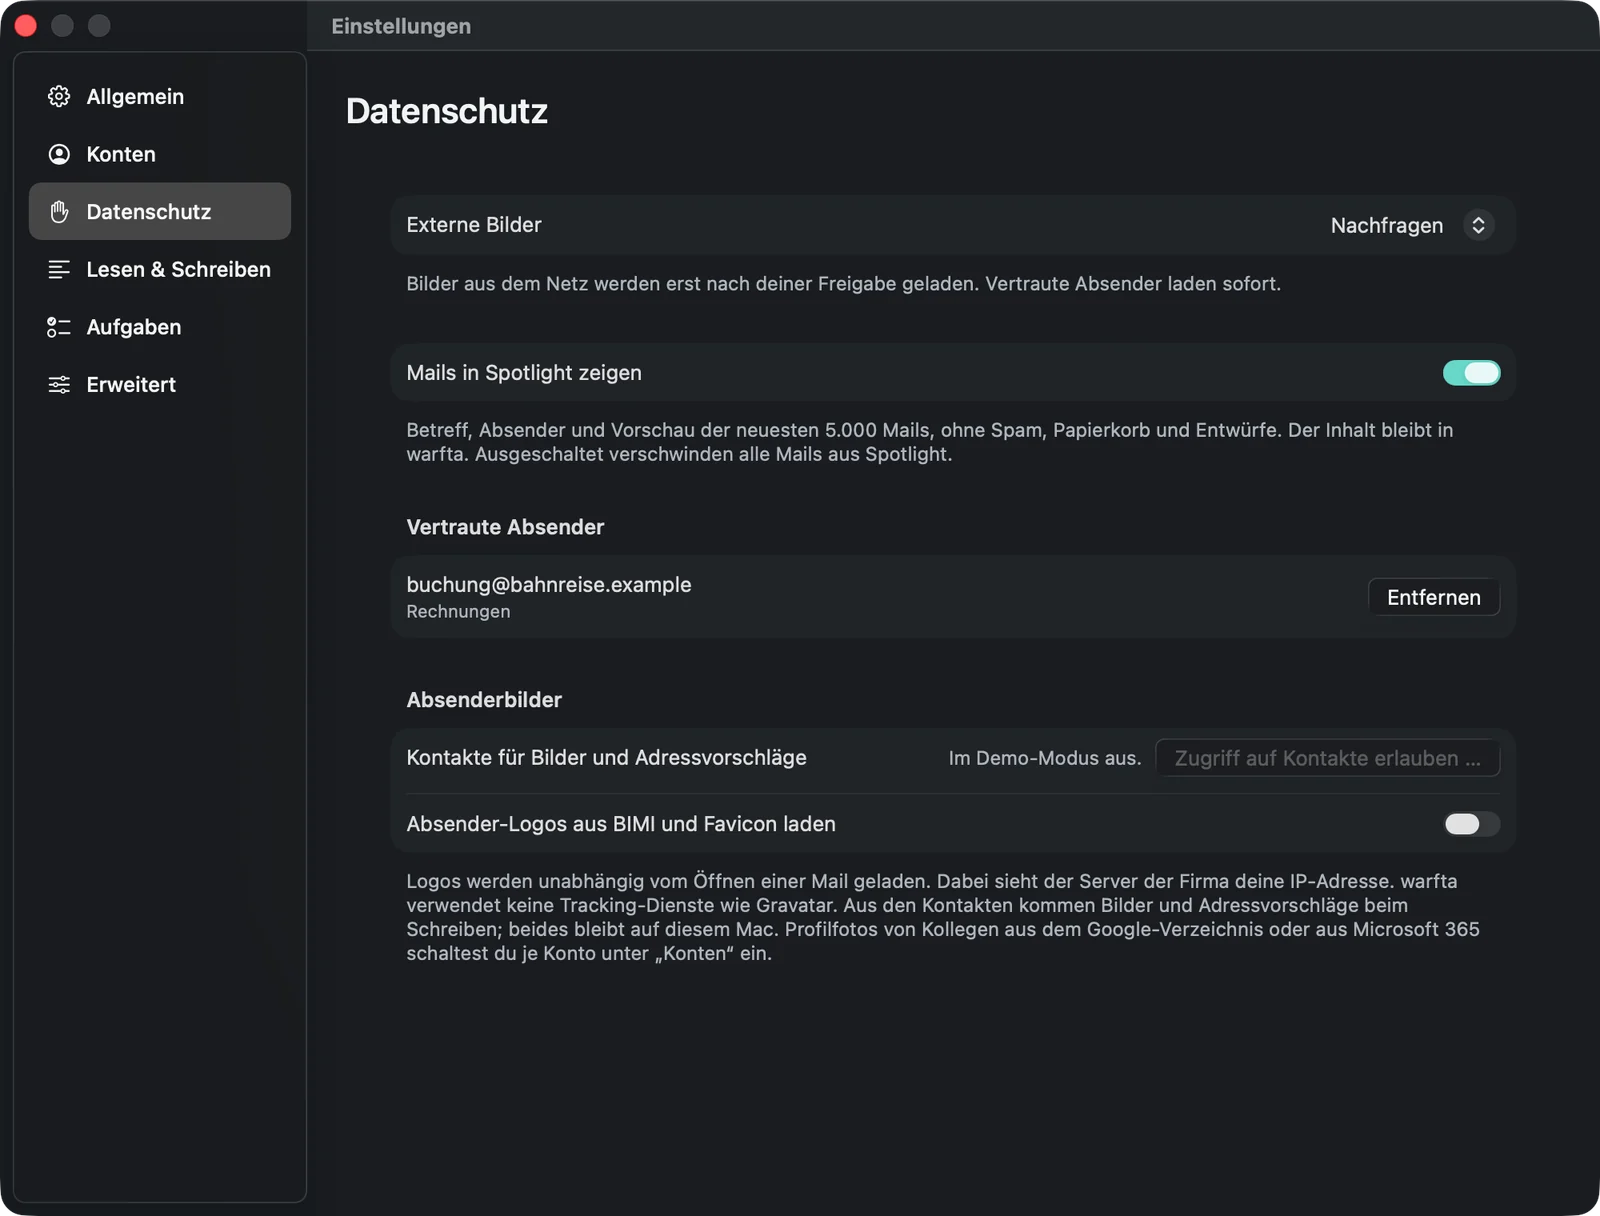The height and width of the screenshot is (1216, 1600).
Task: Open the Externe Bilder Nachfragen dropdown
Action: click(x=1412, y=225)
